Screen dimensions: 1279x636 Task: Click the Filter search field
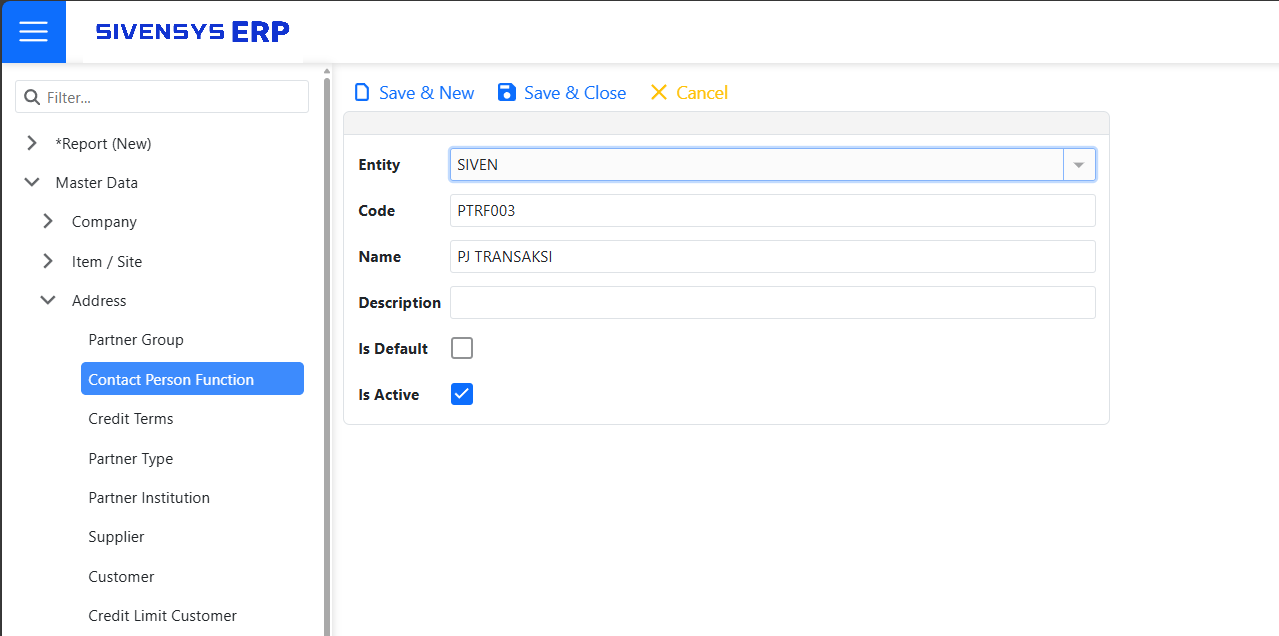point(162,97)
